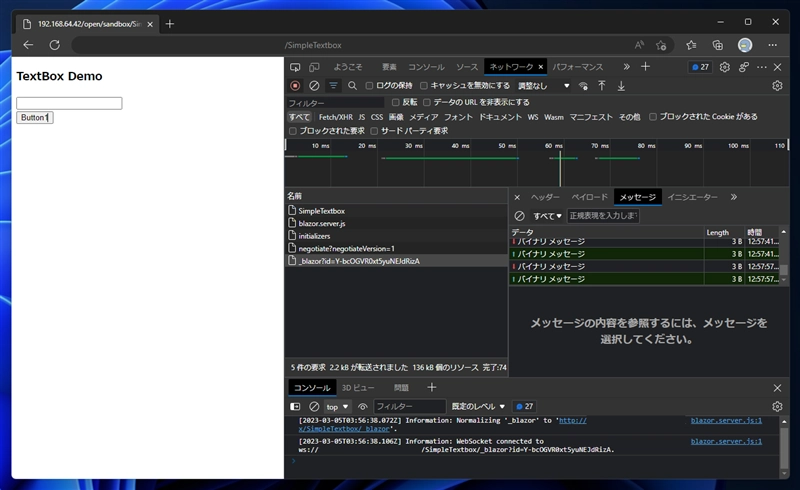Toggle the 反転 checkbox
Screen dimensions: 800x490
click(395, 102)
